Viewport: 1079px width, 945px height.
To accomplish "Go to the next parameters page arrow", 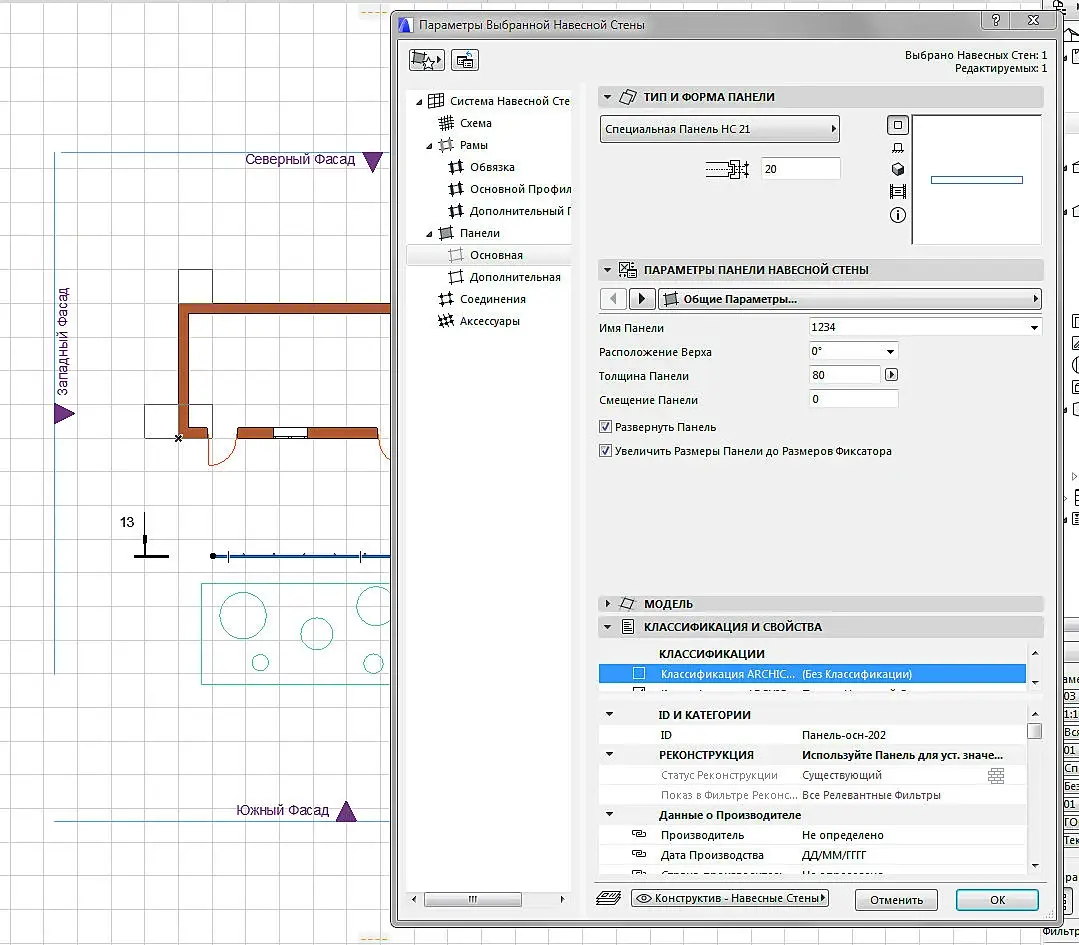I will coord(642,299).
